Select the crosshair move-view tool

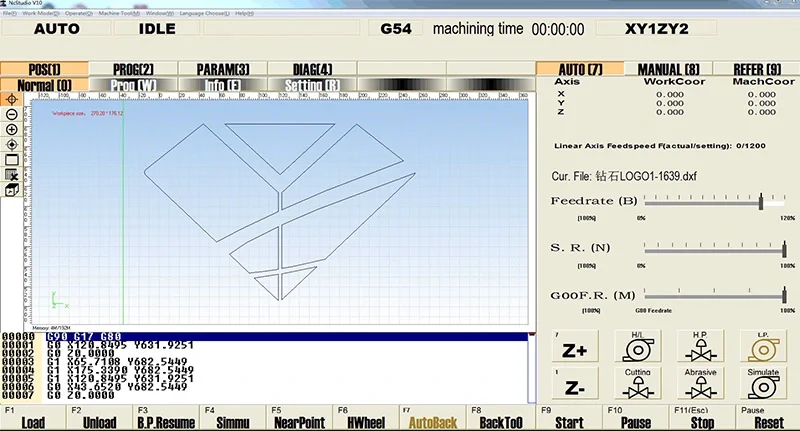[11, 99]
